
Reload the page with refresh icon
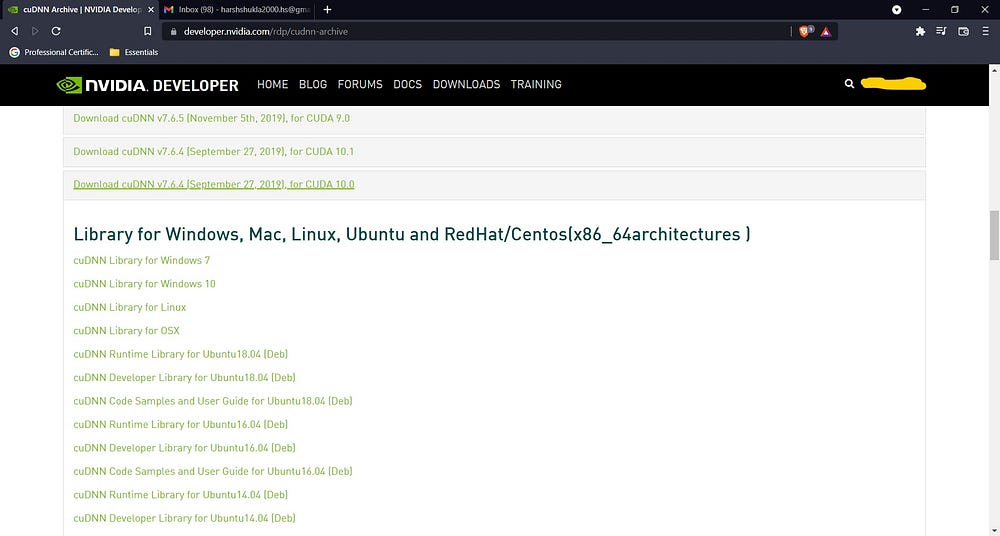point(56,31)
